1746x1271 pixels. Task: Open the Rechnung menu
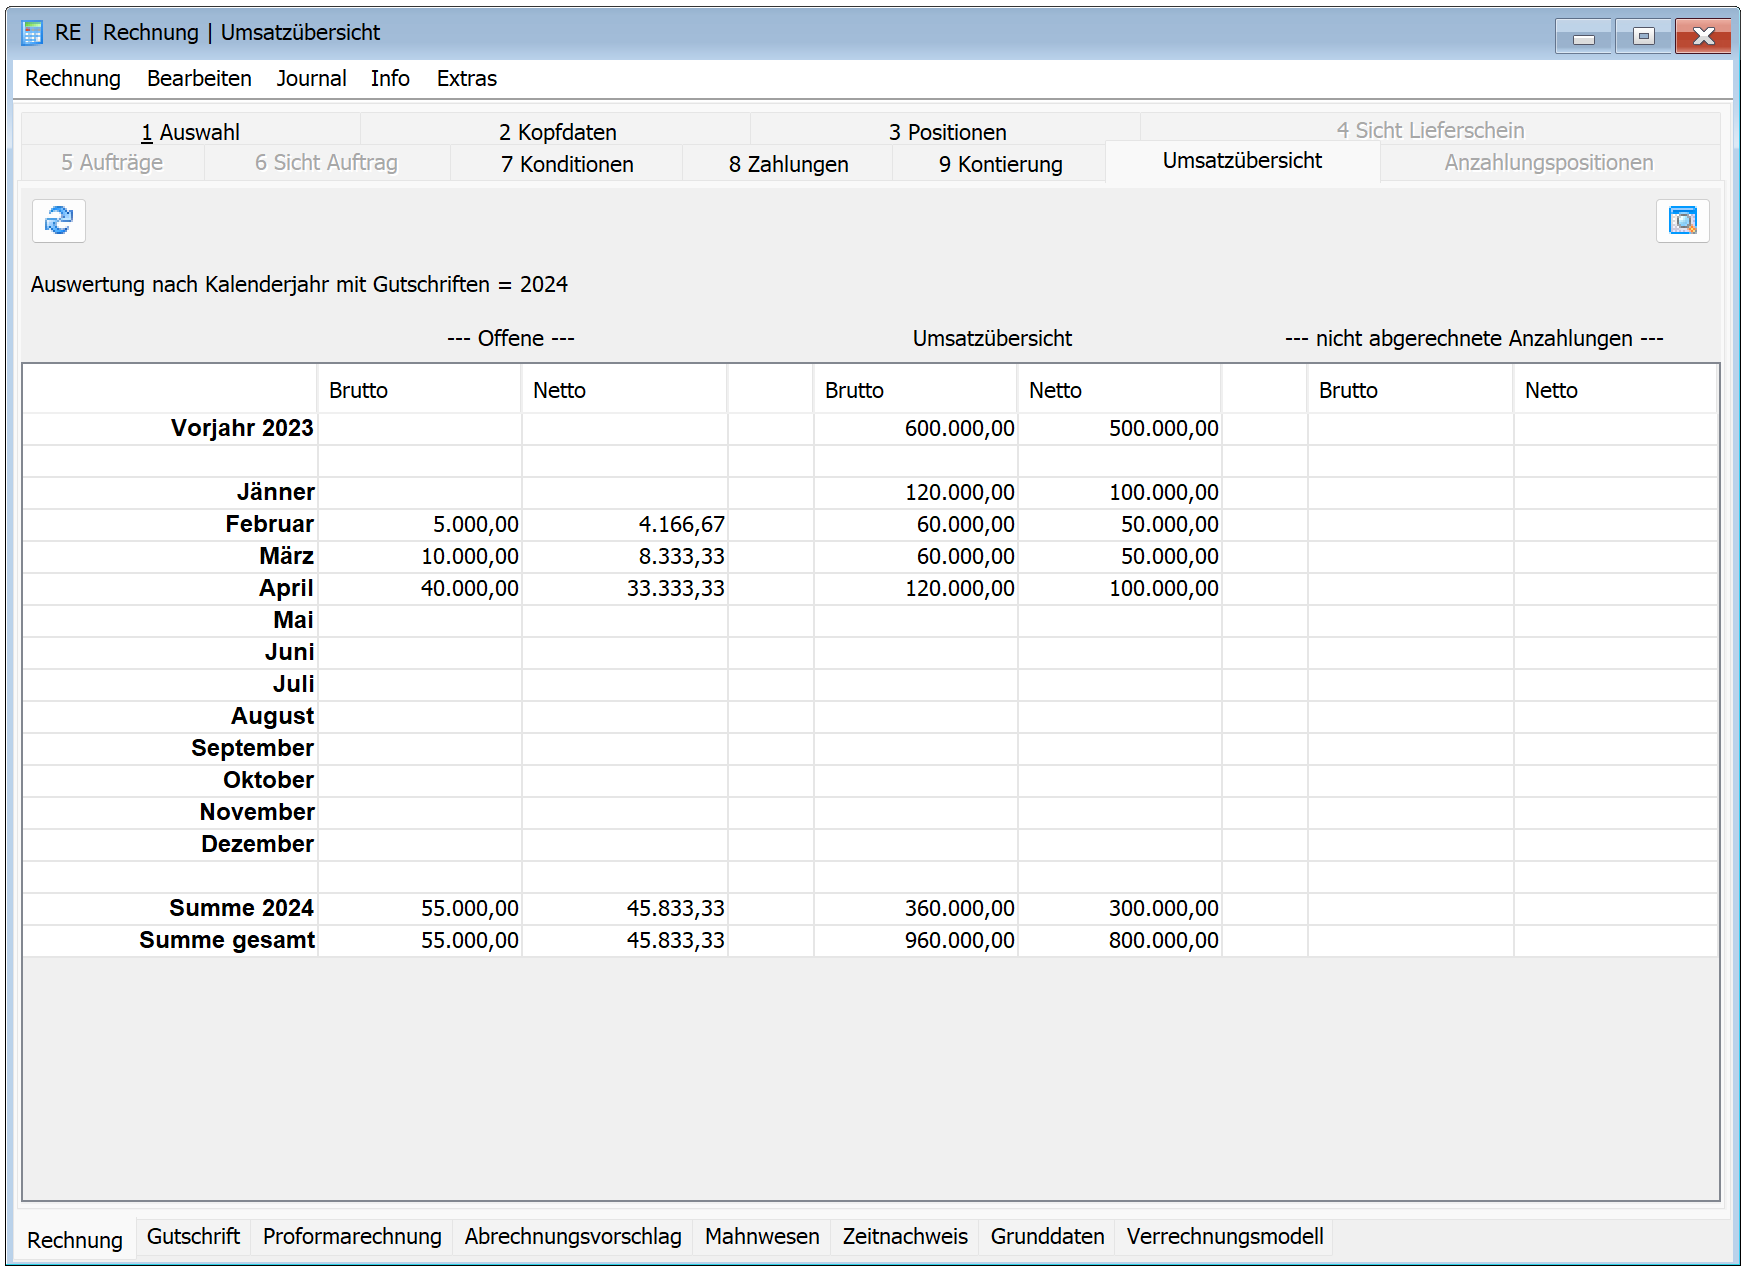point(73,79)
